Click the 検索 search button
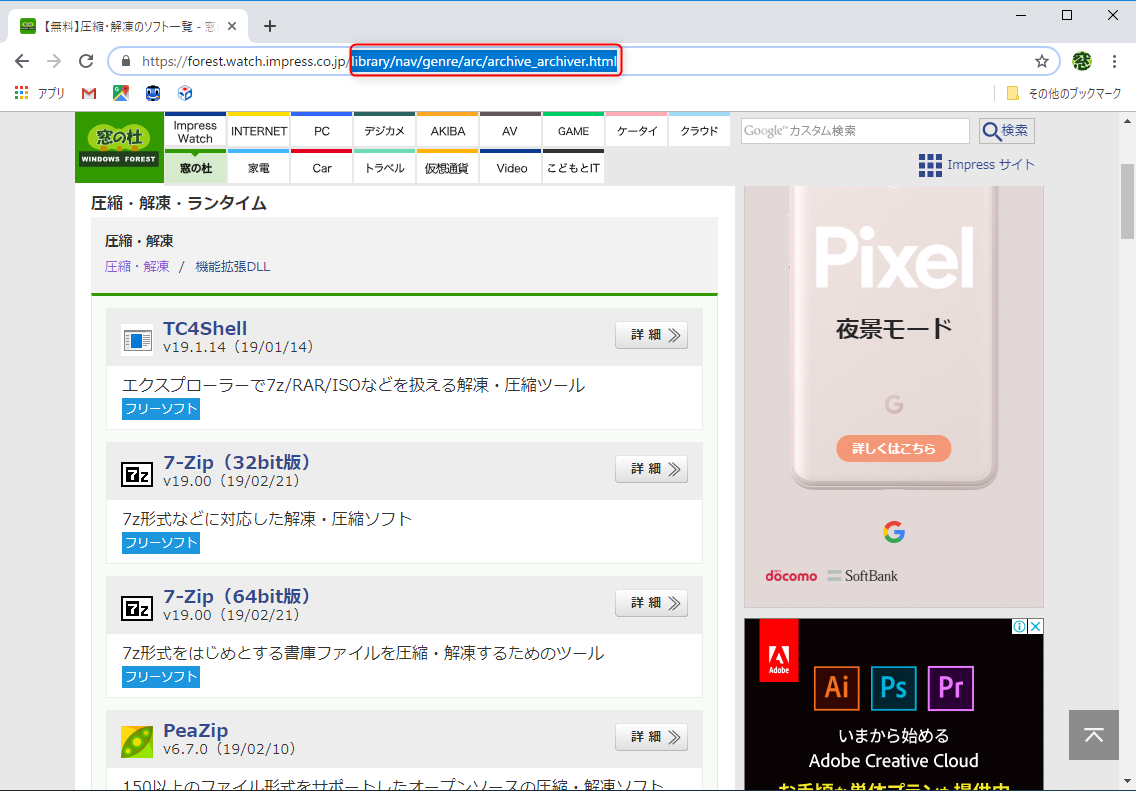1136x791 pixels. click(1006, 131)
